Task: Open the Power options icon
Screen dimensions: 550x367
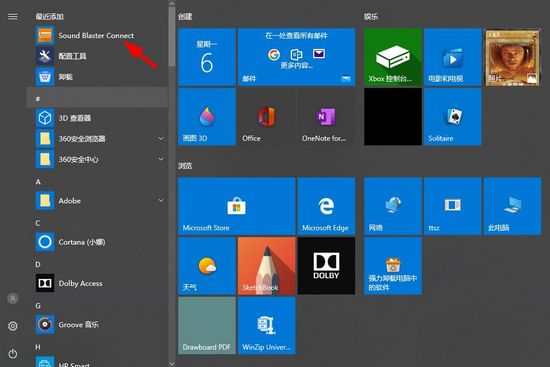Action: (x=13, y=354)
